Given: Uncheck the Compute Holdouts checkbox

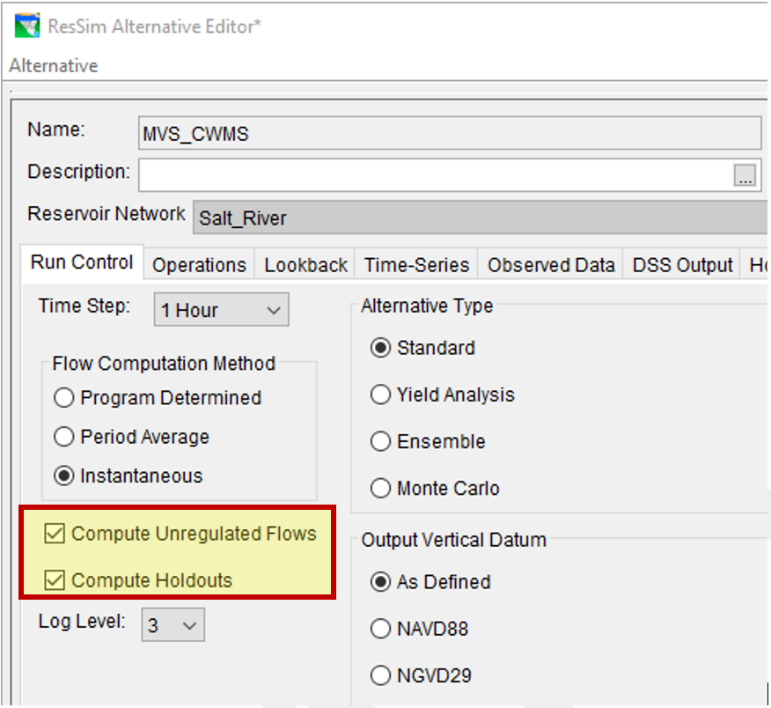Looking at the screenshot, I should (x=55, y=580).
